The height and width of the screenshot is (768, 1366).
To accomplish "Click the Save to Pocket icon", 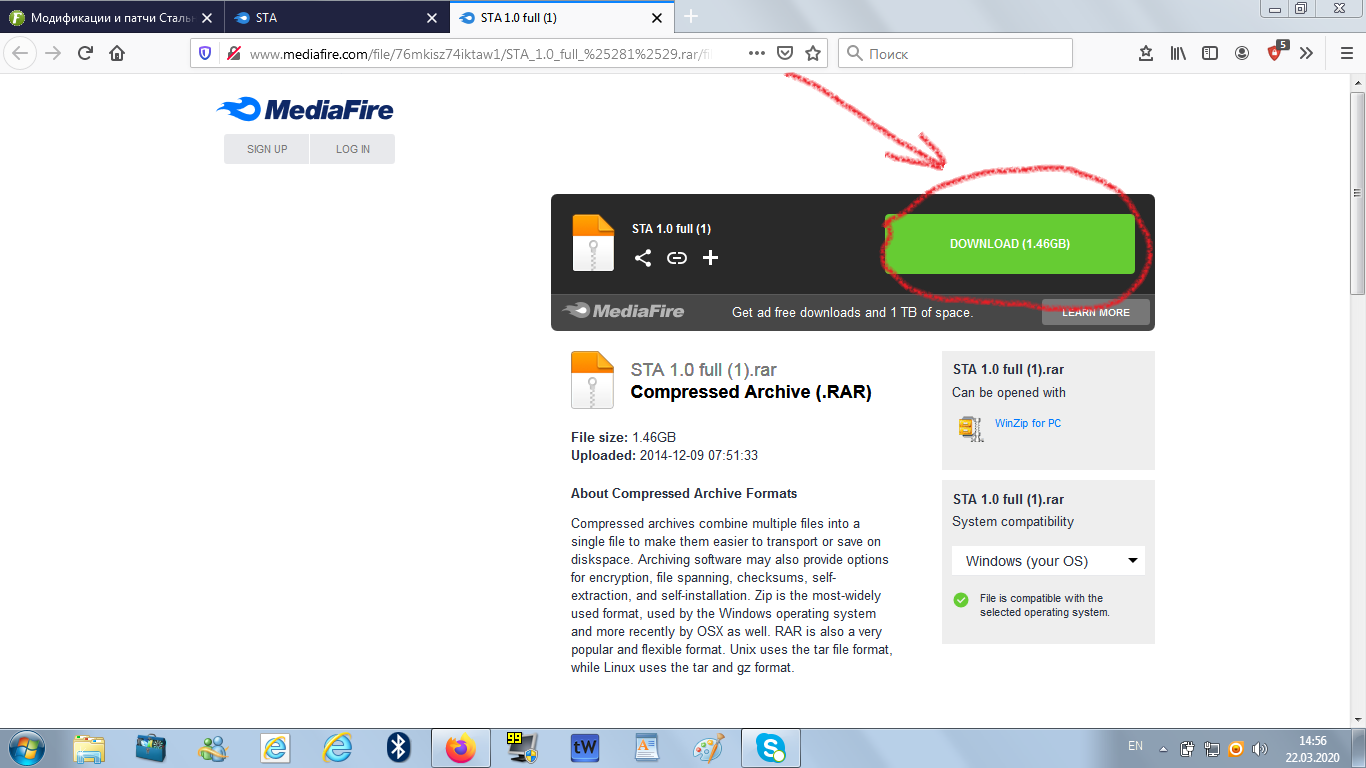I will pyautogui.click(x=785, y=53).
